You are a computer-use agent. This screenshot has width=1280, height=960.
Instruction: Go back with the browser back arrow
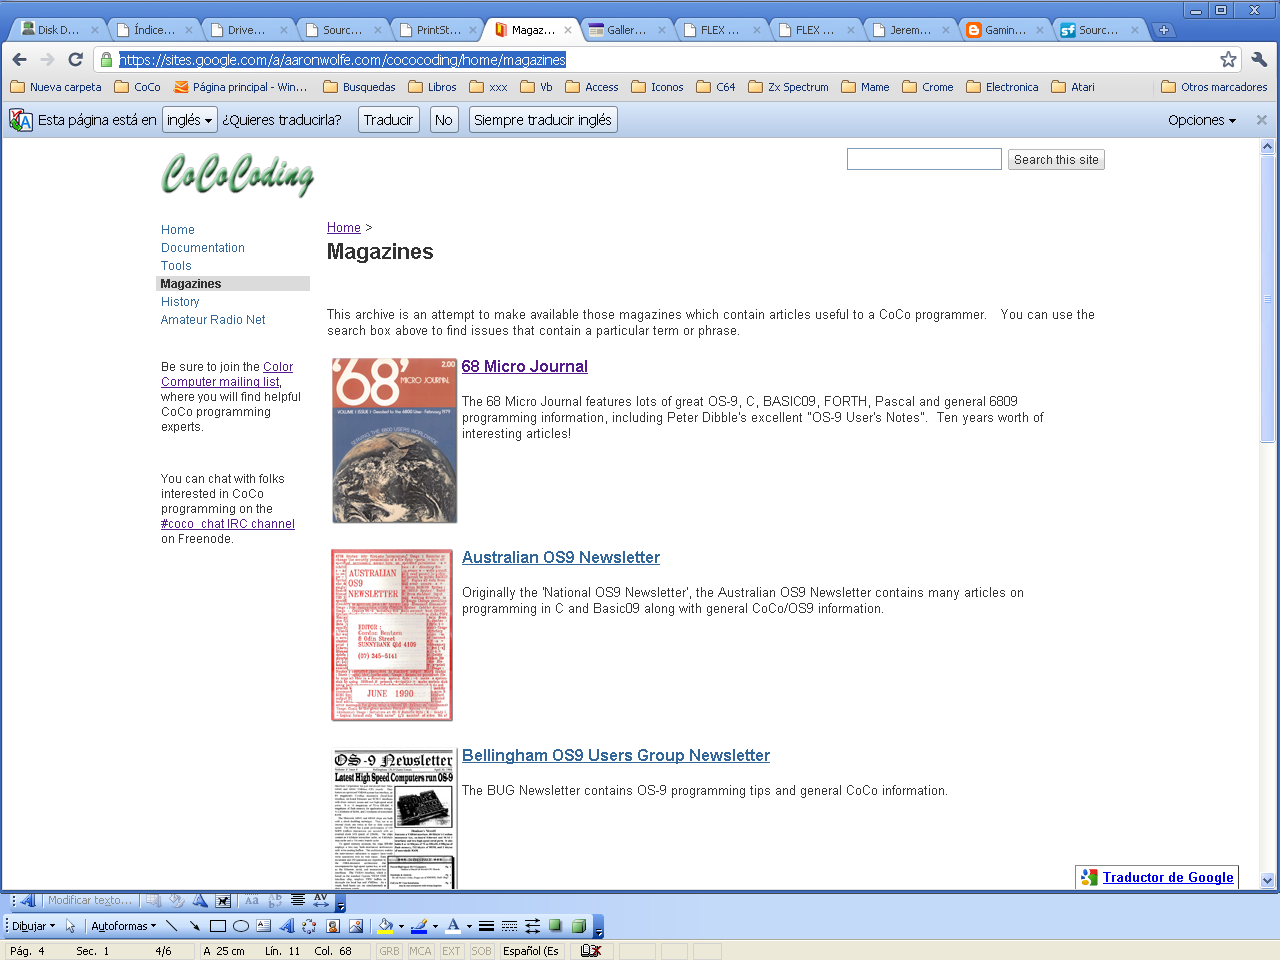click(x=20, y=60)
